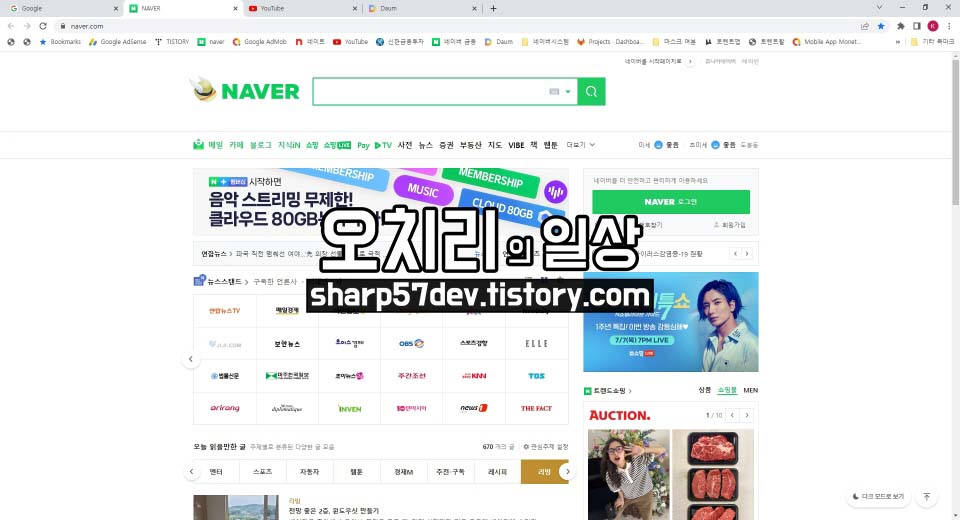Select the 웹툰 topic tab
Screen dimensions: 960x520
pyautogui.click(x=356, y=472)
